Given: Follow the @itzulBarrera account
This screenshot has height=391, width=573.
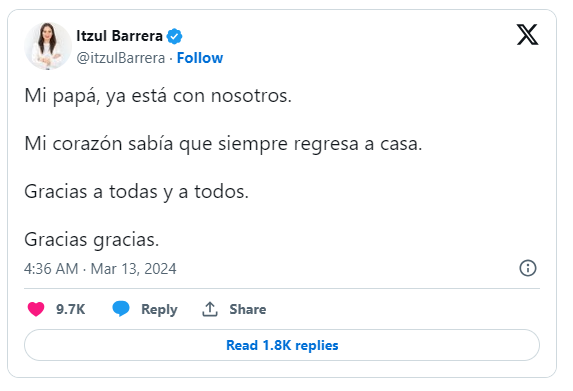Looking at the screenshot, I should click(200, 58).
